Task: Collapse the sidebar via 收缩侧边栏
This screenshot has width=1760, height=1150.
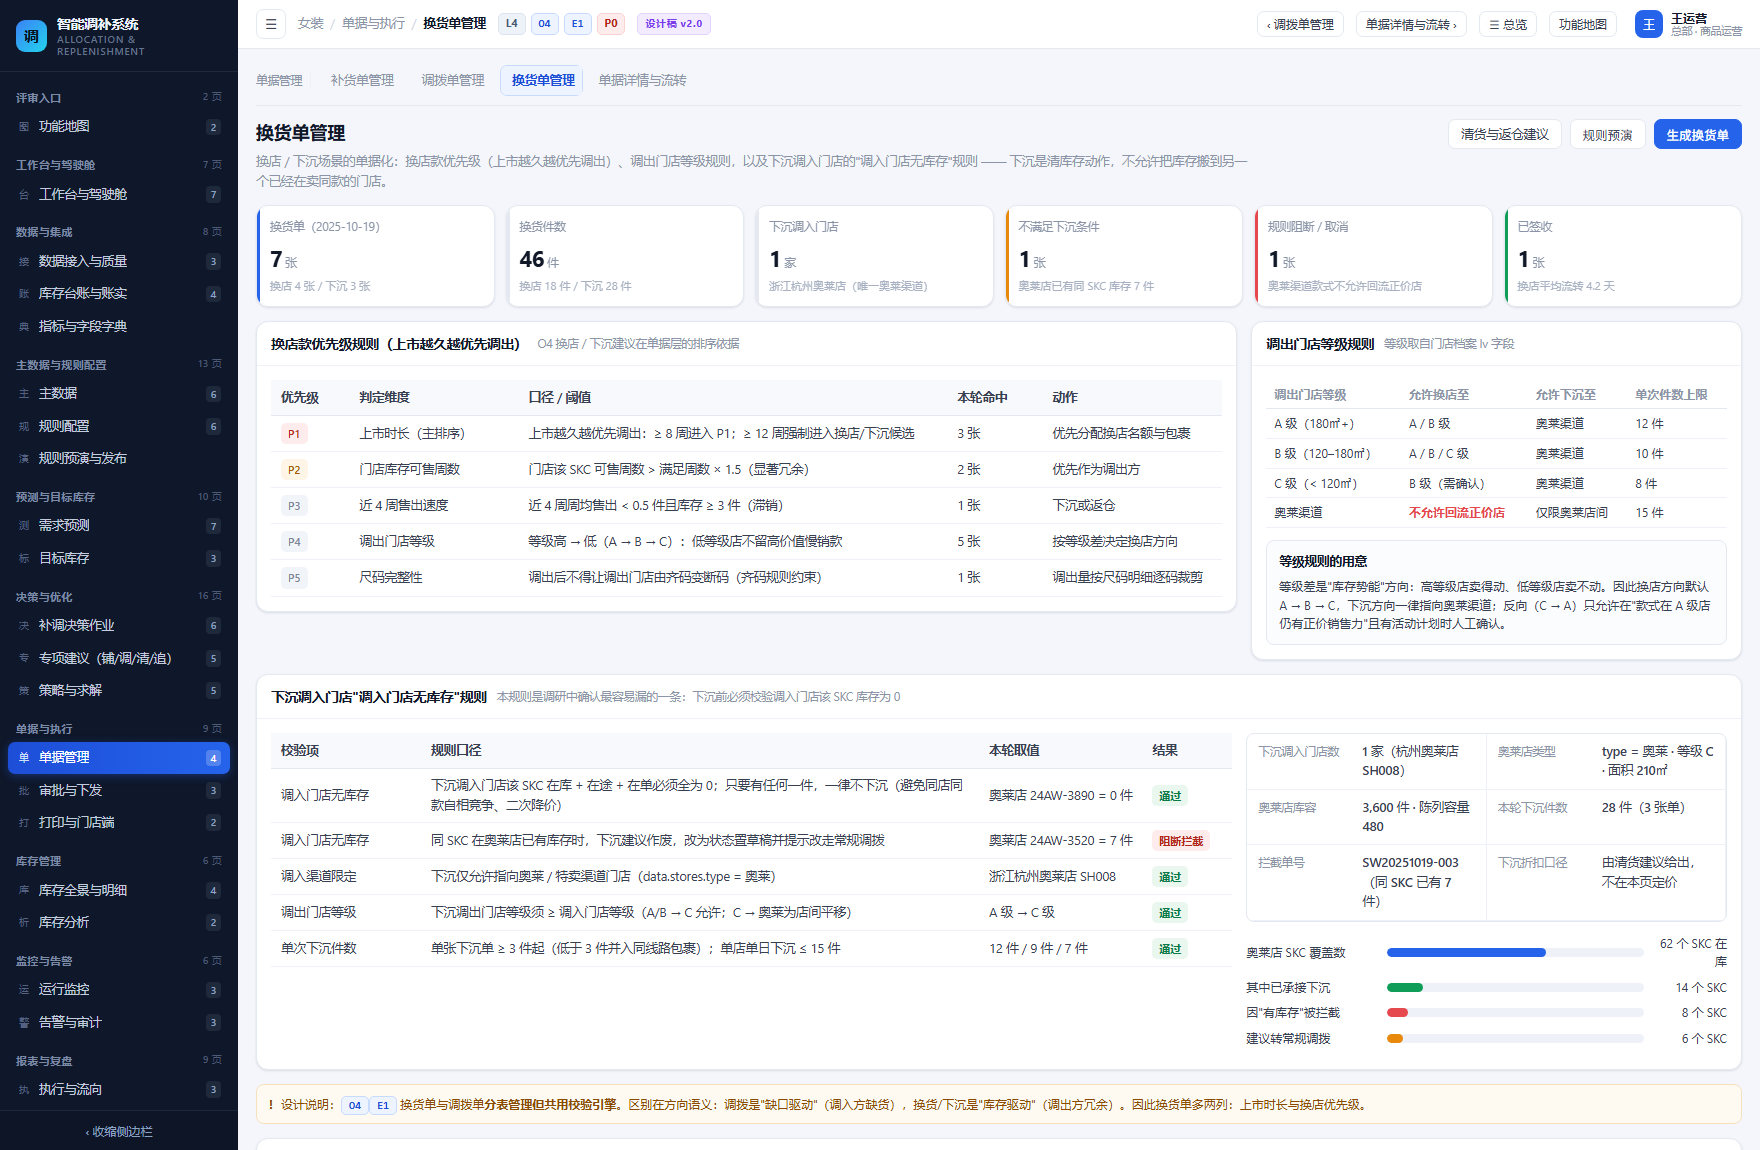Action: click(x=119, y=1132)
